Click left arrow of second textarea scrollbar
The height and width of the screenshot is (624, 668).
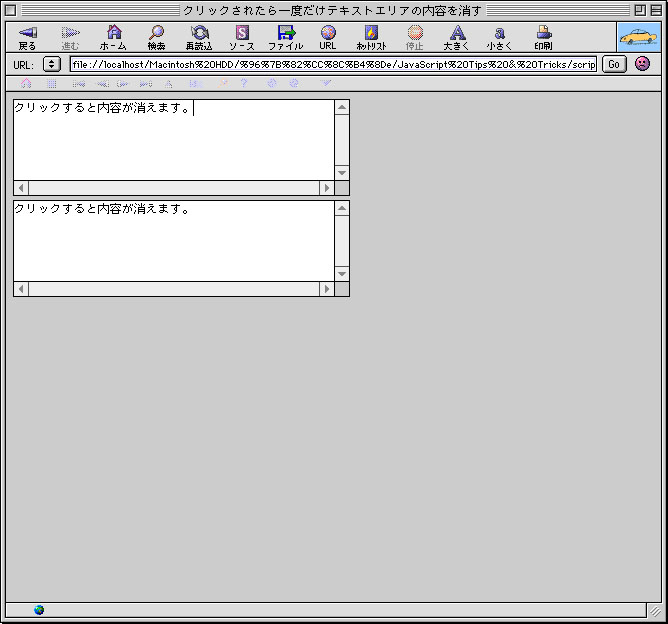click(x=21, y=289)
